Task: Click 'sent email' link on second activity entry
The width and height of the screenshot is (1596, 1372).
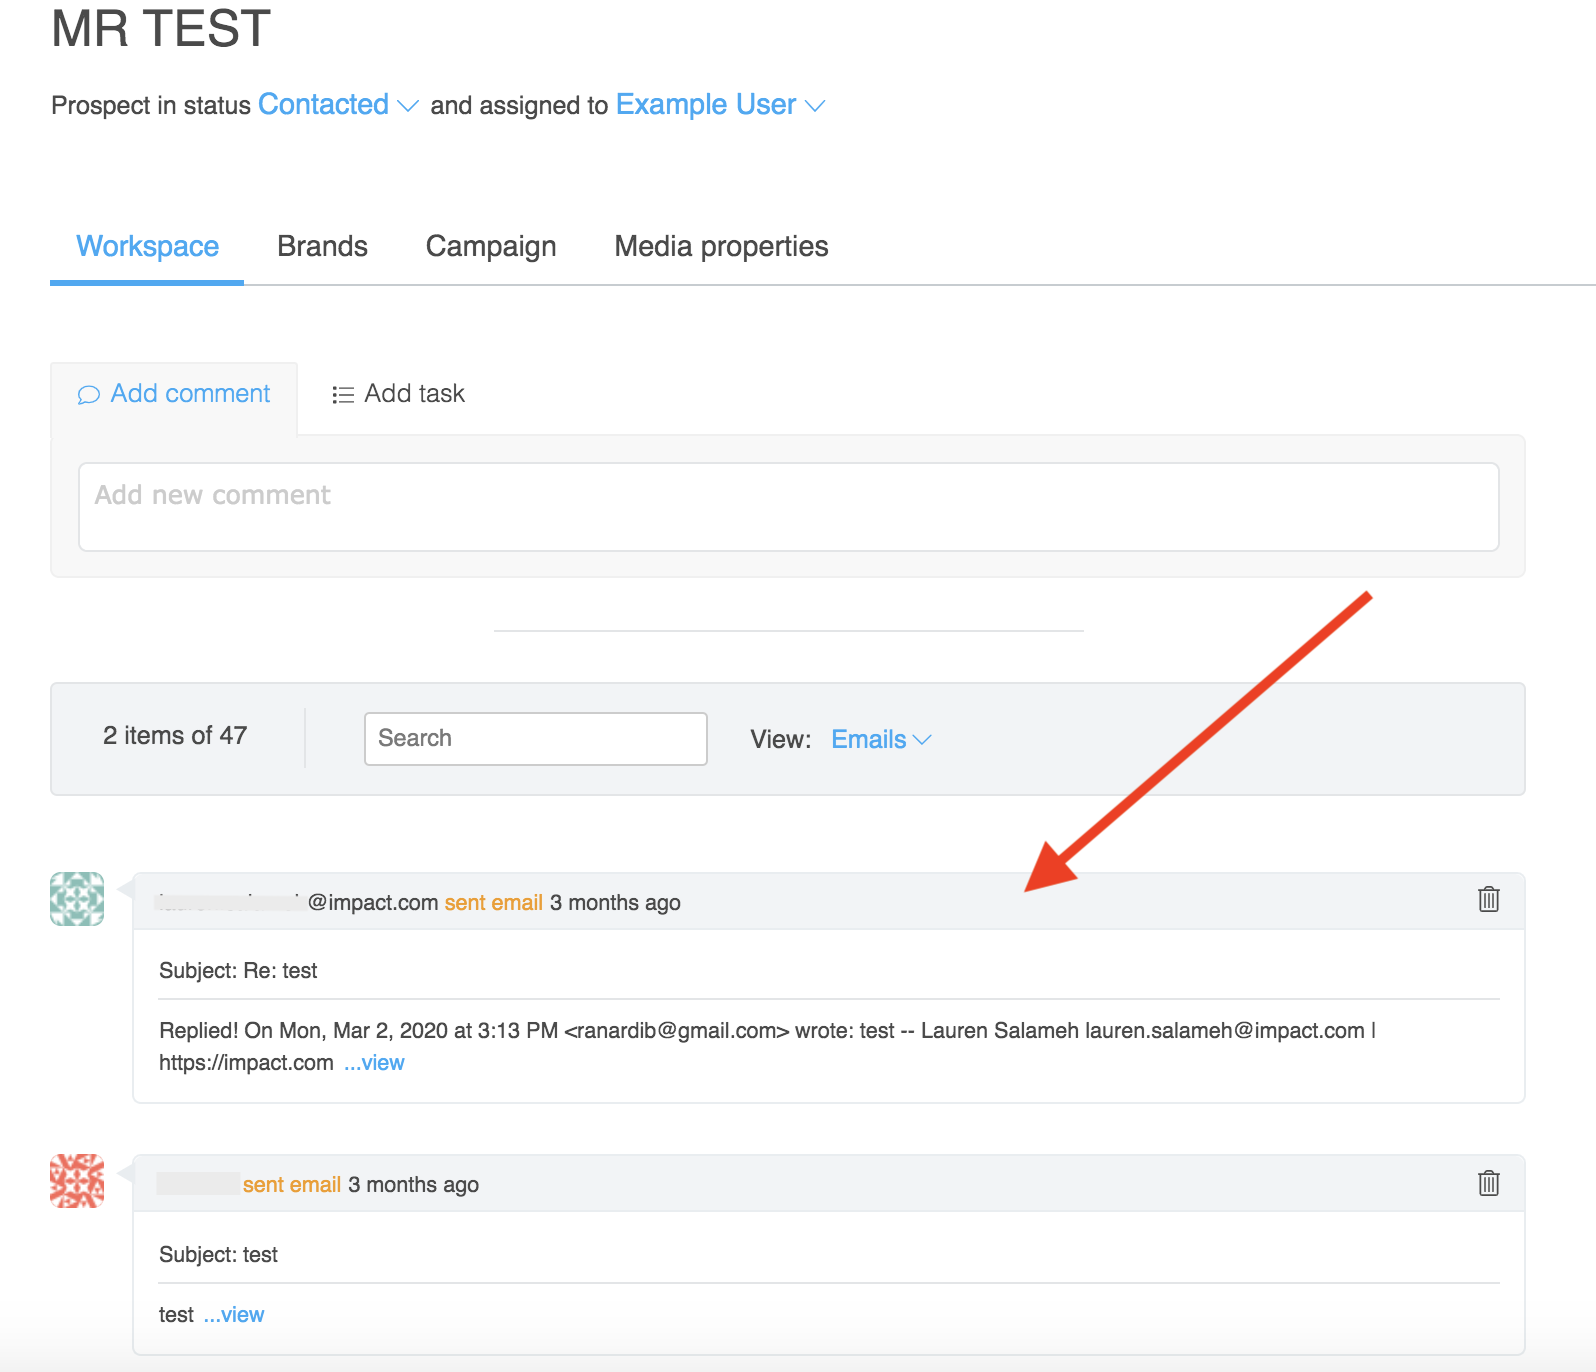Action: tap(292, 1184)
